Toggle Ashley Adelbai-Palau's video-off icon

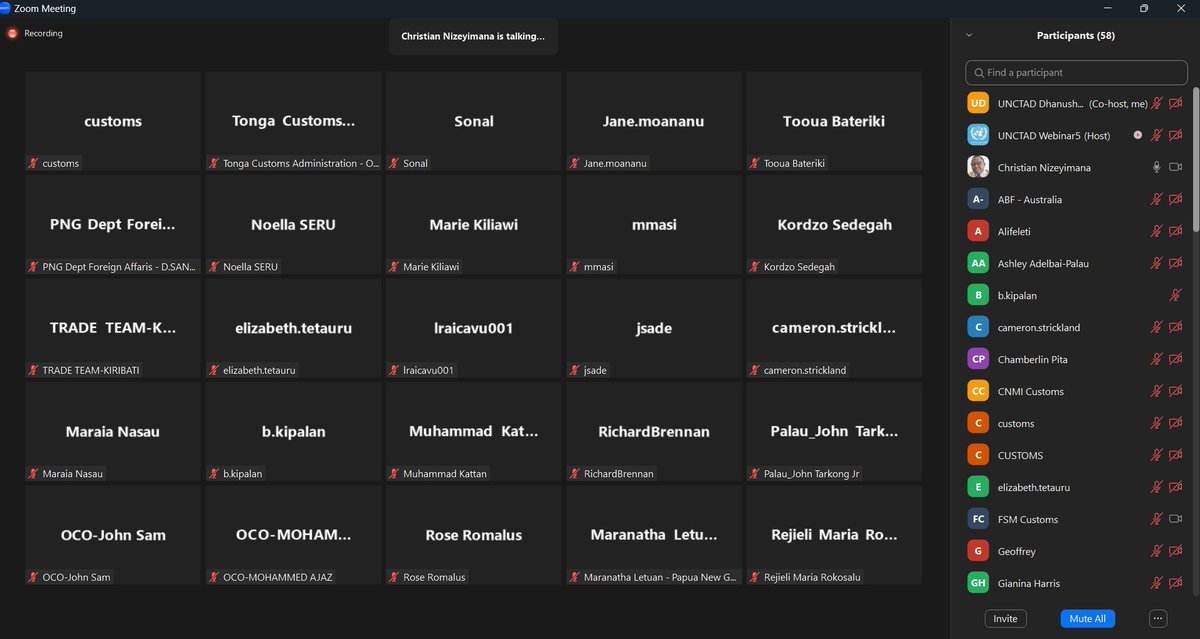1176,263
